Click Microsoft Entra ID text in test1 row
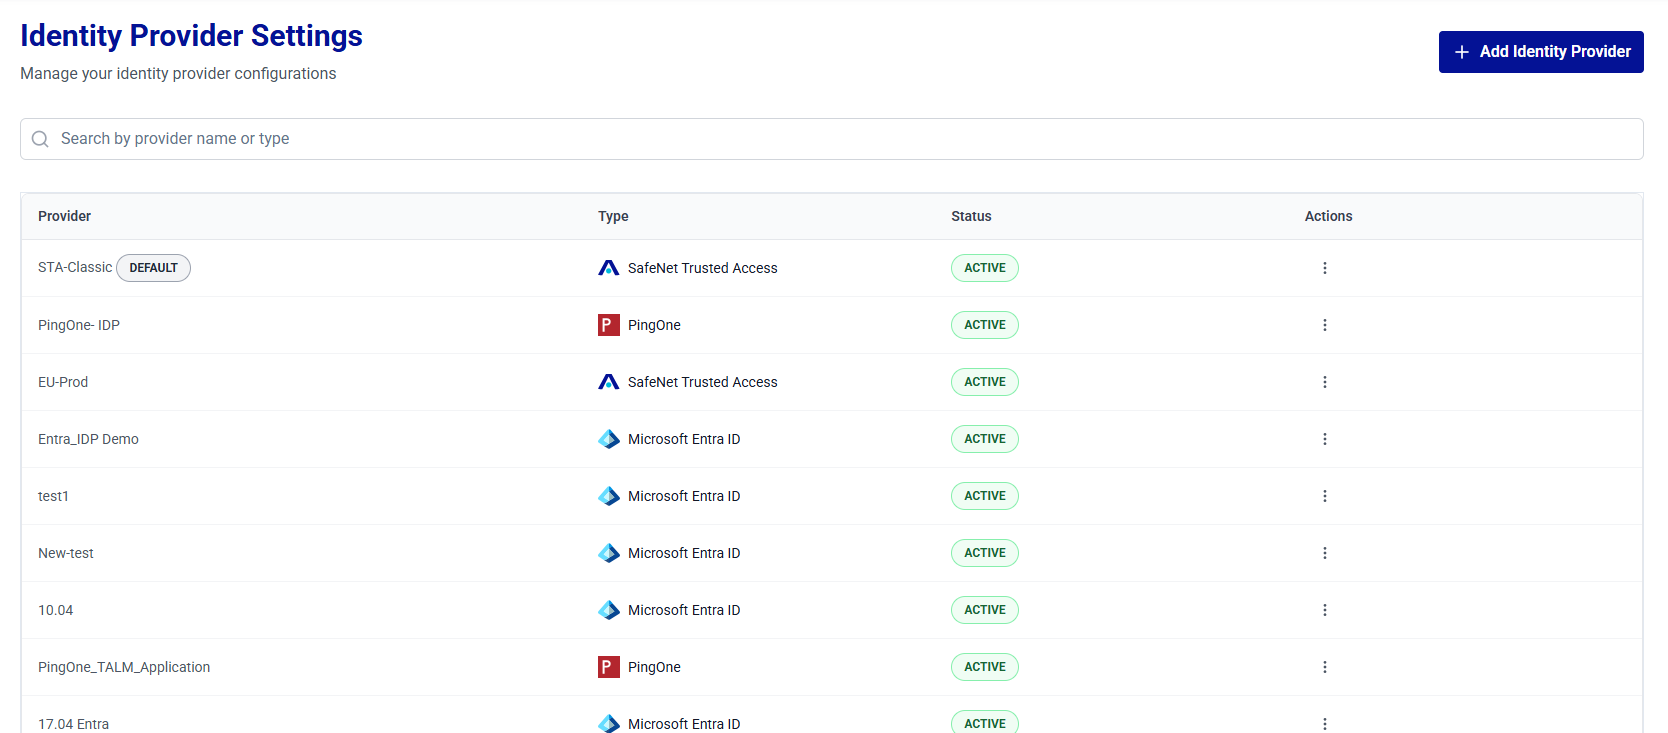Image resolution: width=1668 pixels, height=733 pixels. (684, 496)
